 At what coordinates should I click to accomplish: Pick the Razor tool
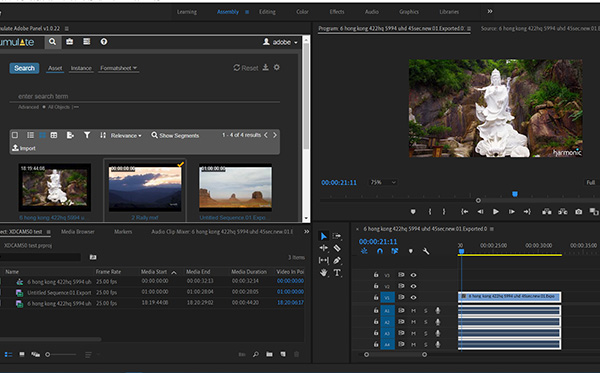click(x=337, y=248)
